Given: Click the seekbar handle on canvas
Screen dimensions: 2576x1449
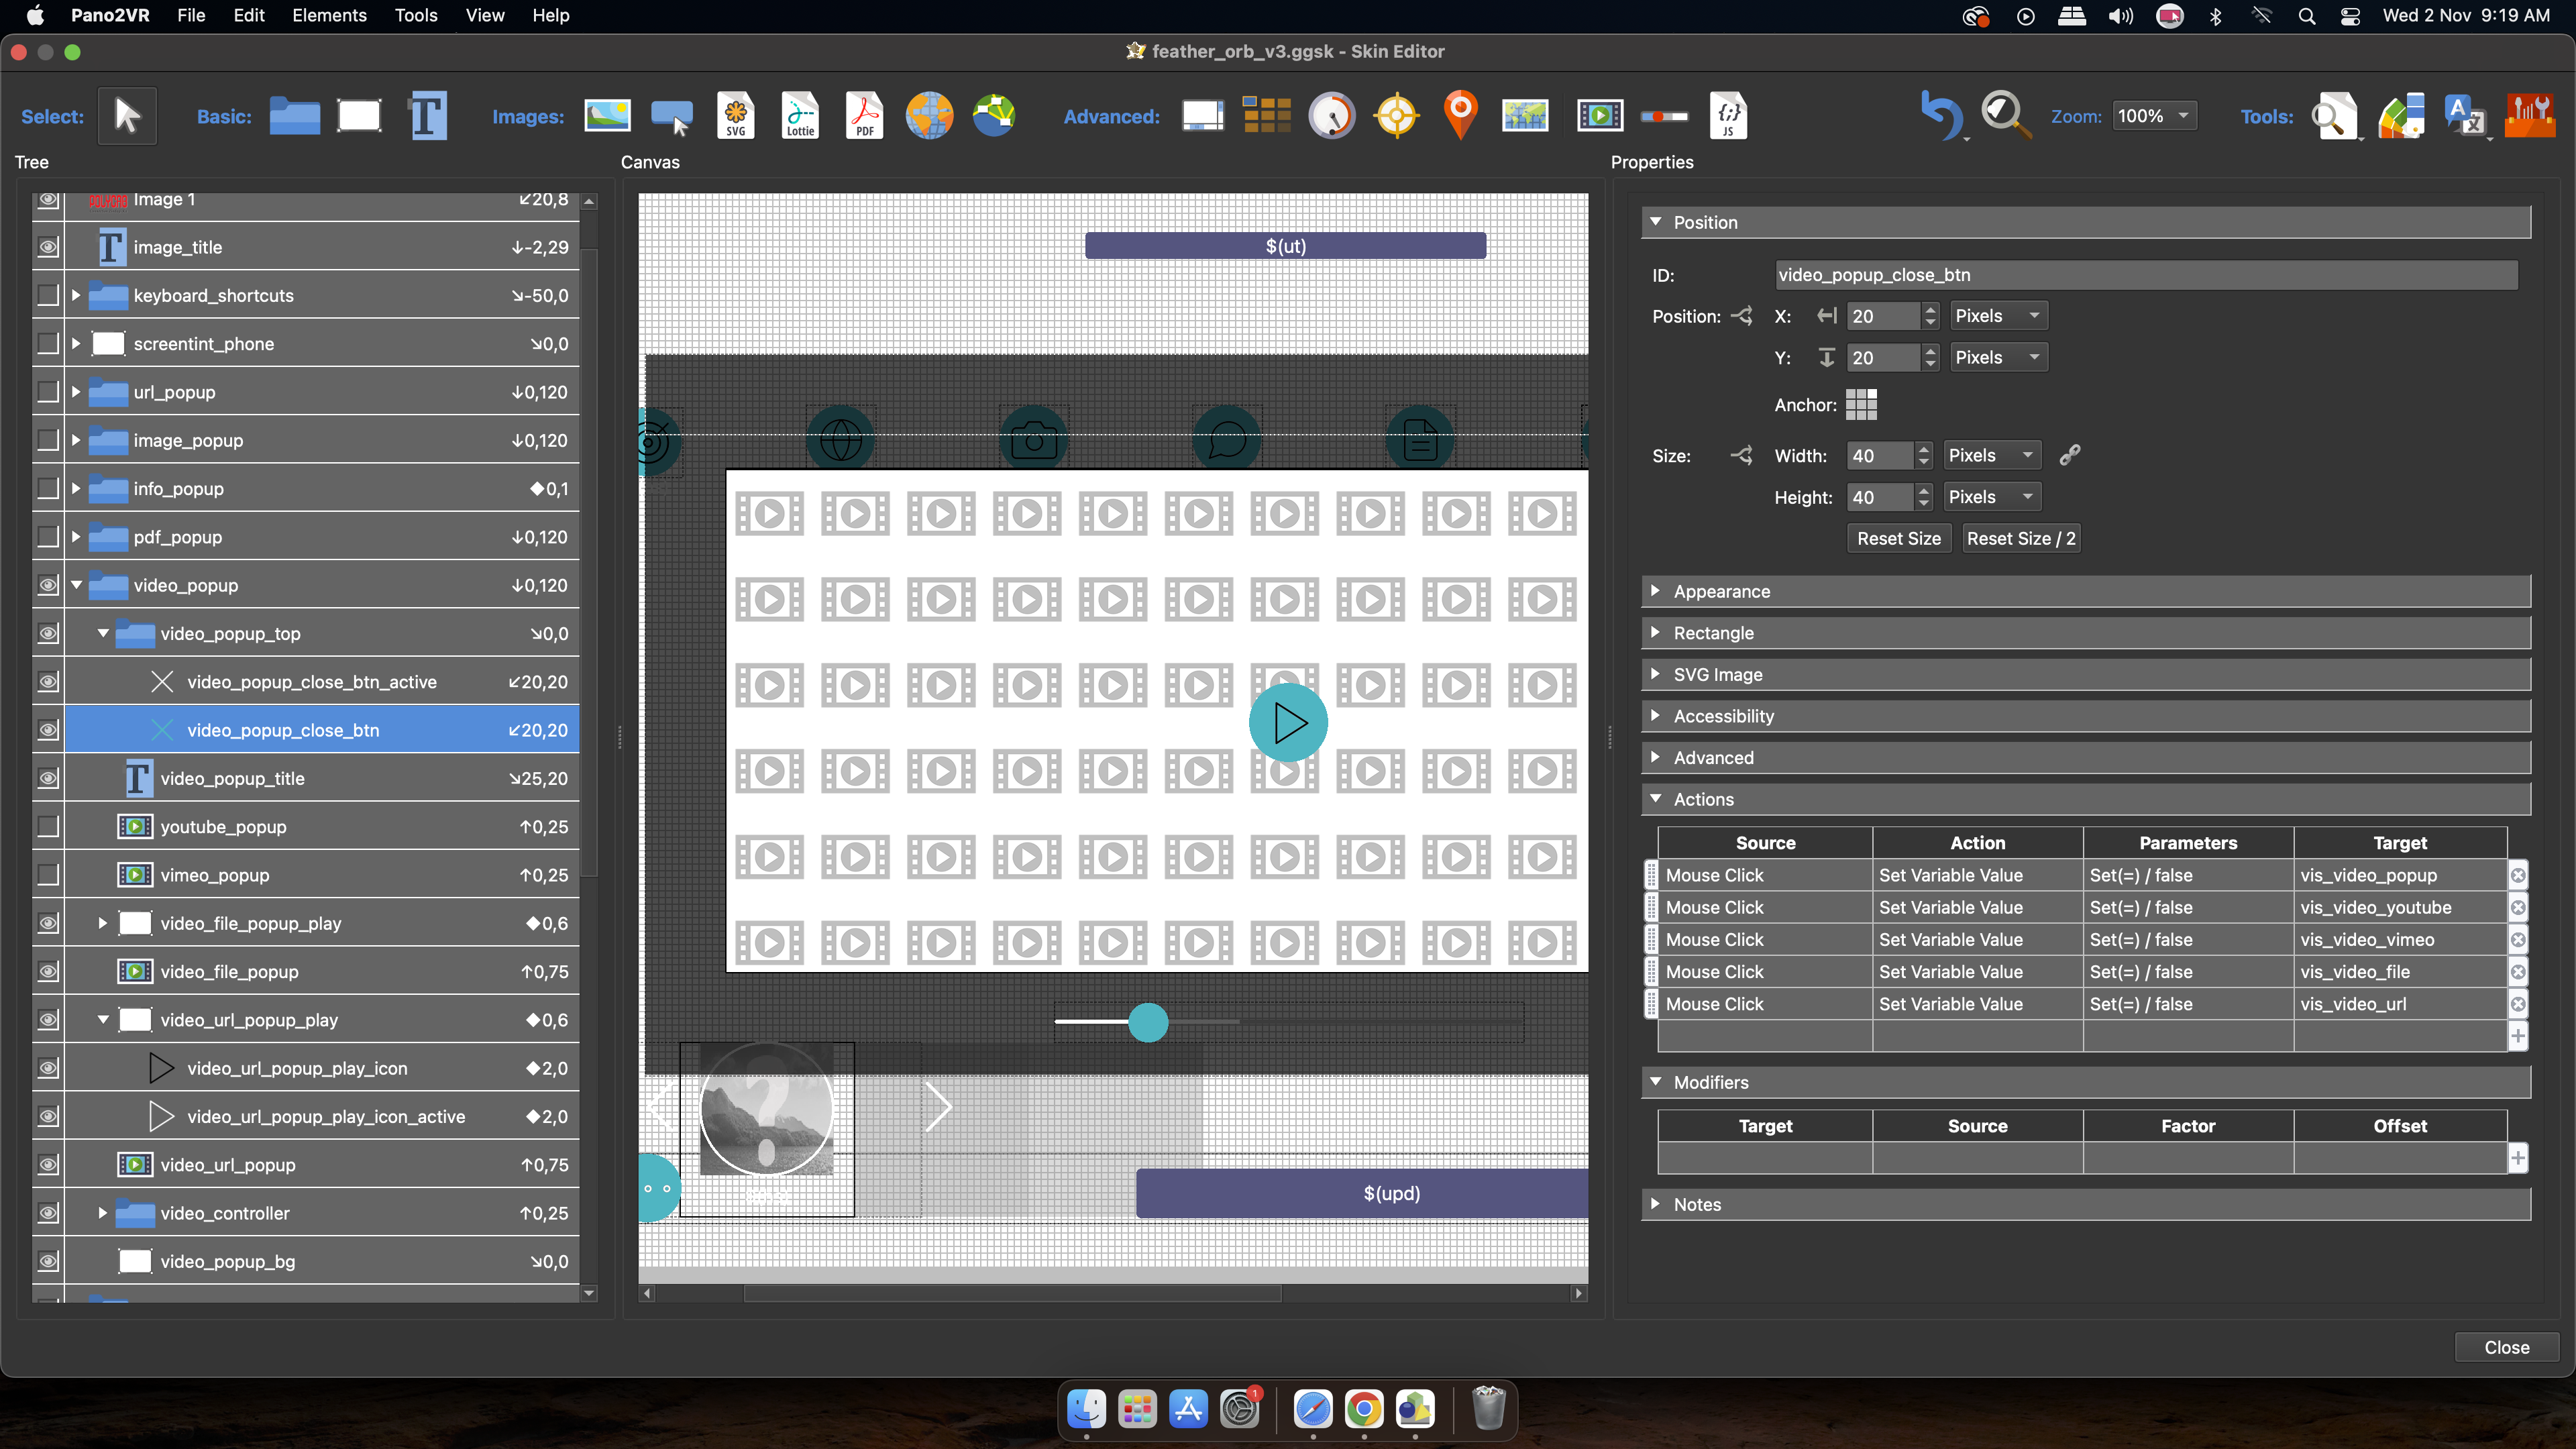Looking at the screenshot, I should 1148,1022.
